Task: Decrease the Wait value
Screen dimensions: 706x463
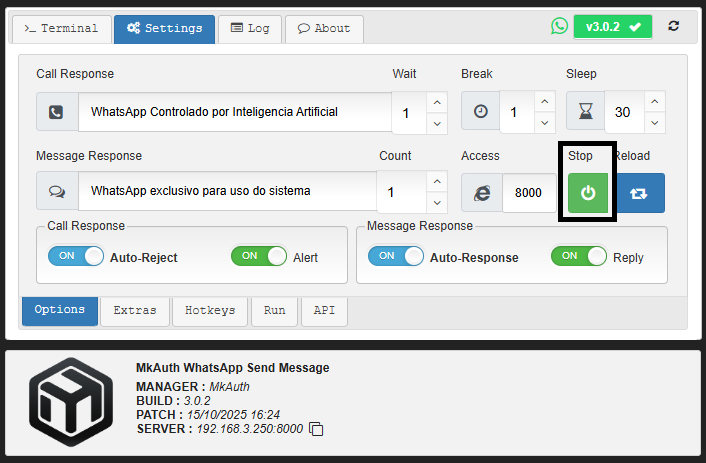Action: (437, 124)
